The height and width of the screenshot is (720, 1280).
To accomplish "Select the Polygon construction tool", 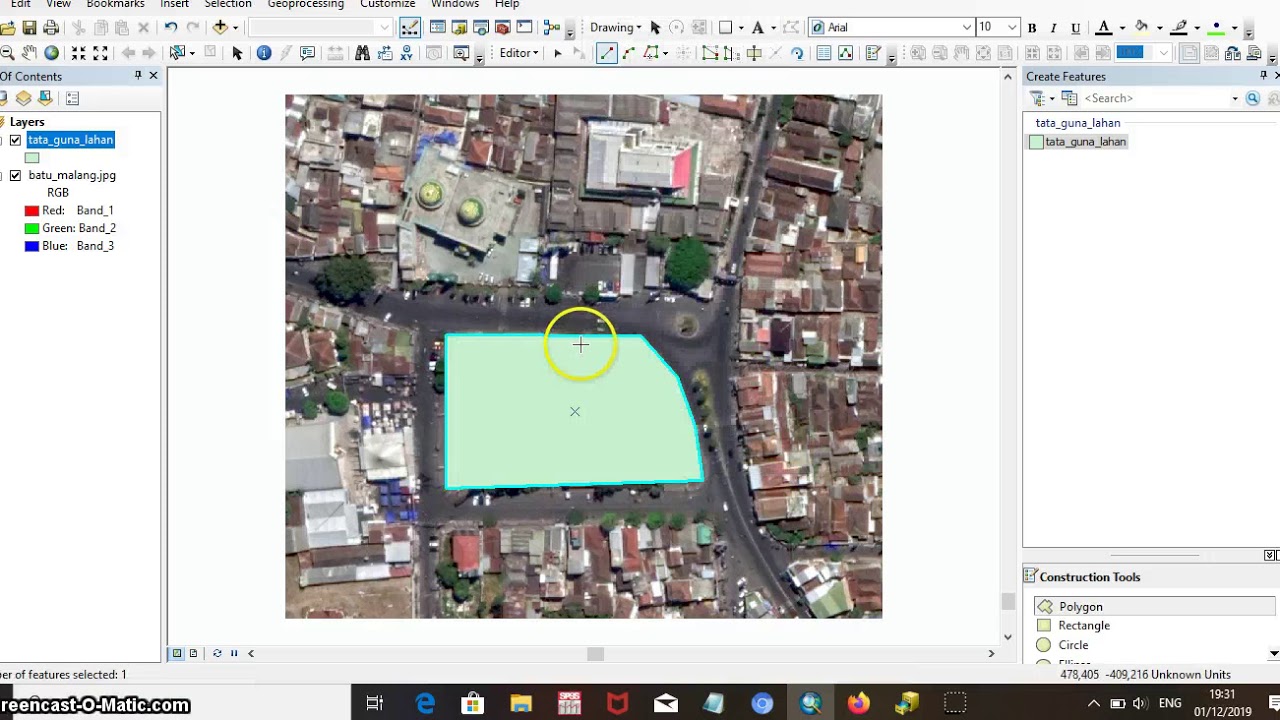I will click(1157, 607).
